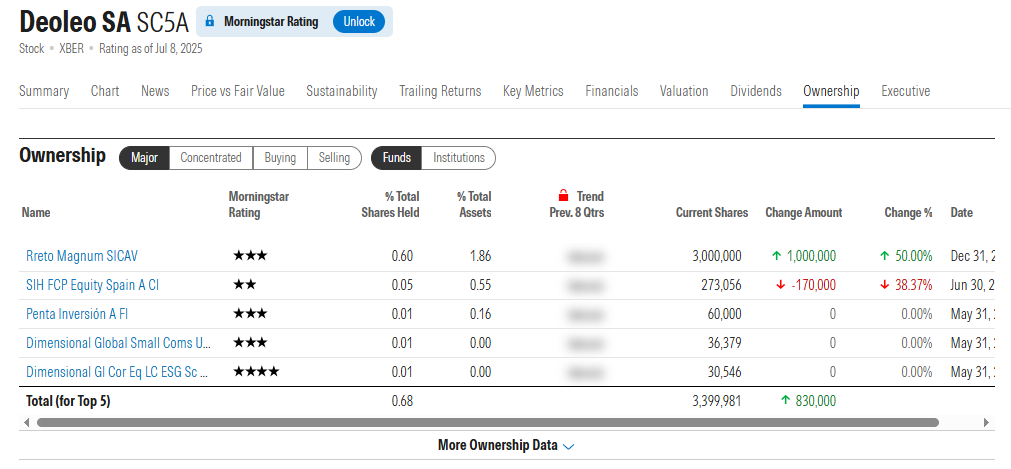
Task: Click the 3,399,981 total shares value
Action: (x=715, y=401)
